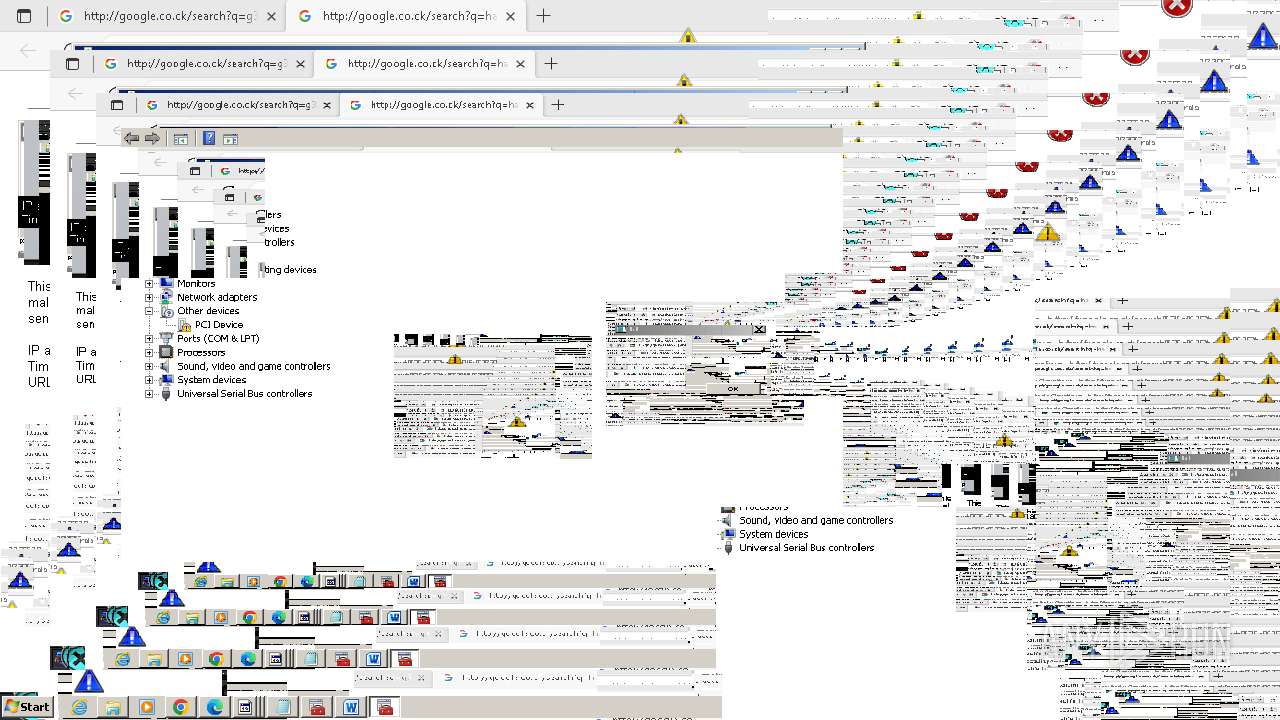Open Internet Explorer in the taskbar beside Start
Viewport: 1280px width, 720px height.
point(79,707)
